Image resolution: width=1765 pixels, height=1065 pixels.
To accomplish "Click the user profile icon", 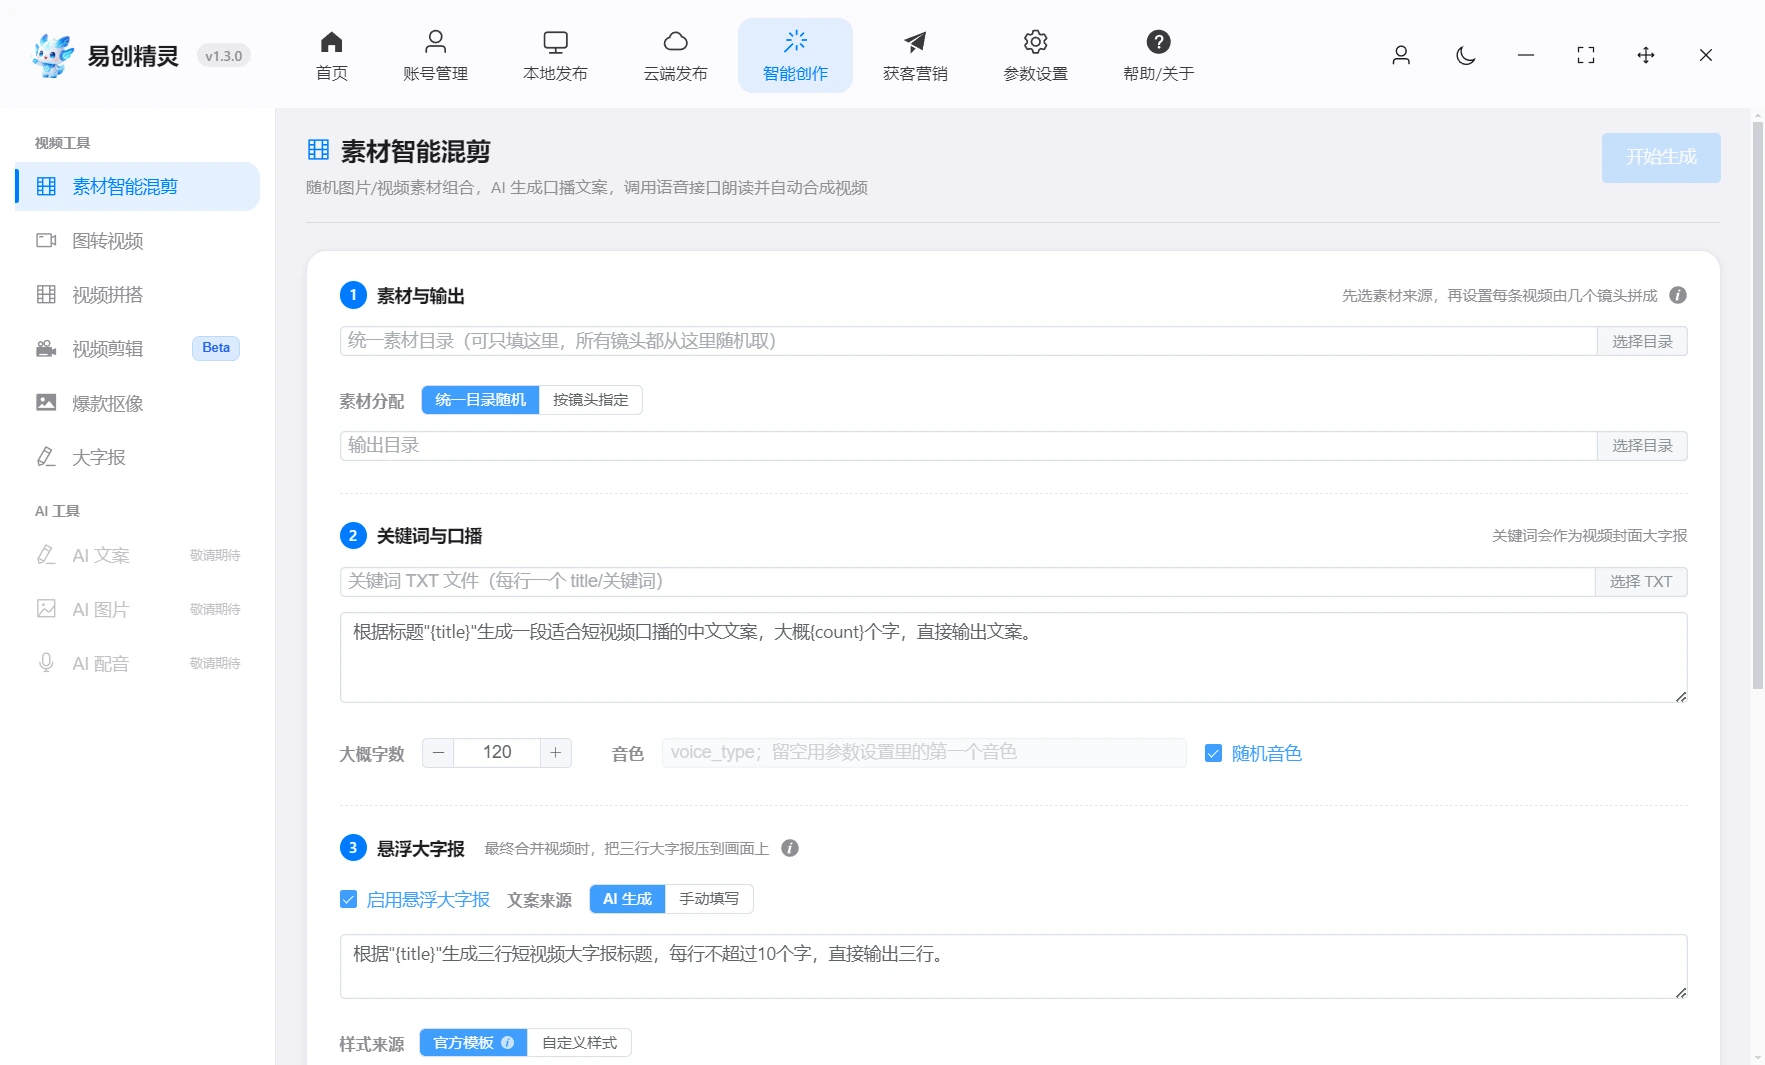I will (x=1401, y=55).
